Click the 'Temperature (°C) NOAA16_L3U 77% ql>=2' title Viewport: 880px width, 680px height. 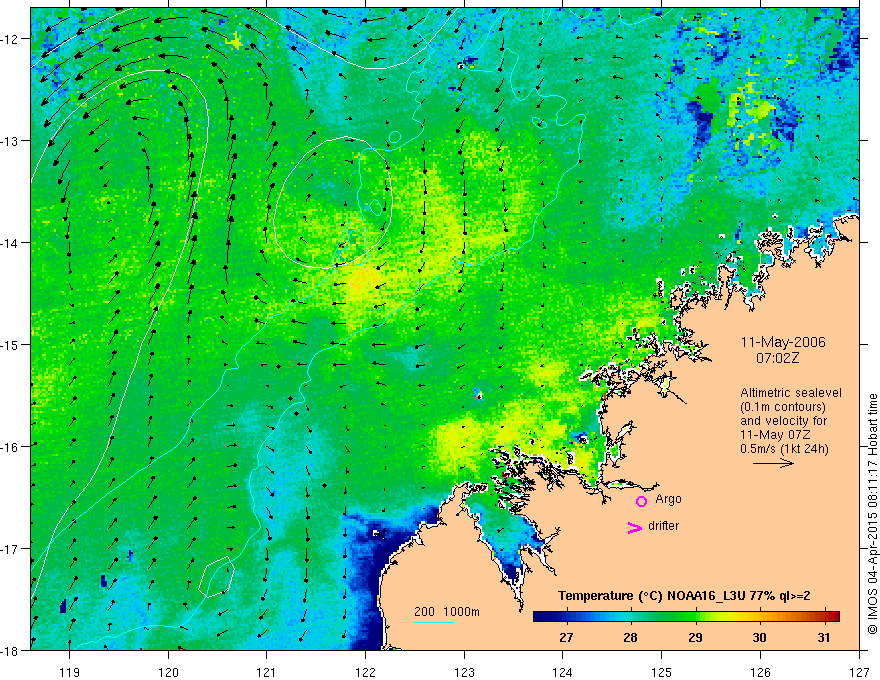click(x=684, y=596)
